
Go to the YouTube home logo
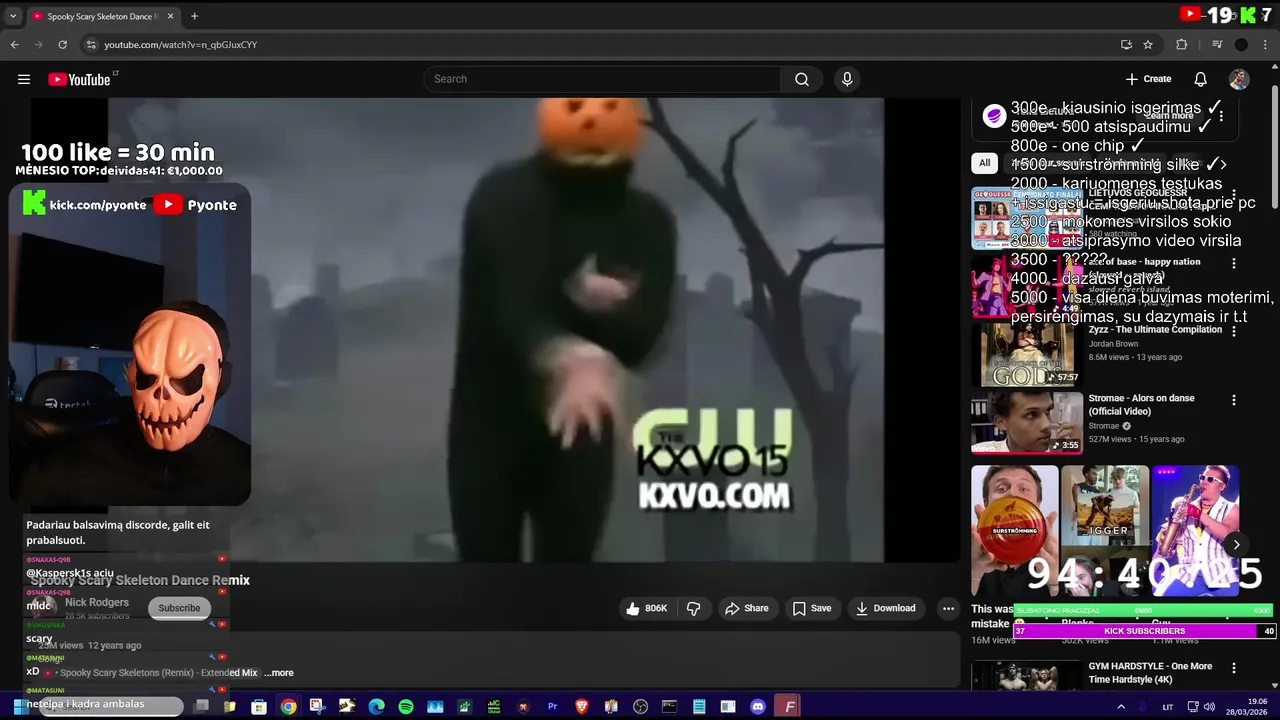tap(79, 79)
